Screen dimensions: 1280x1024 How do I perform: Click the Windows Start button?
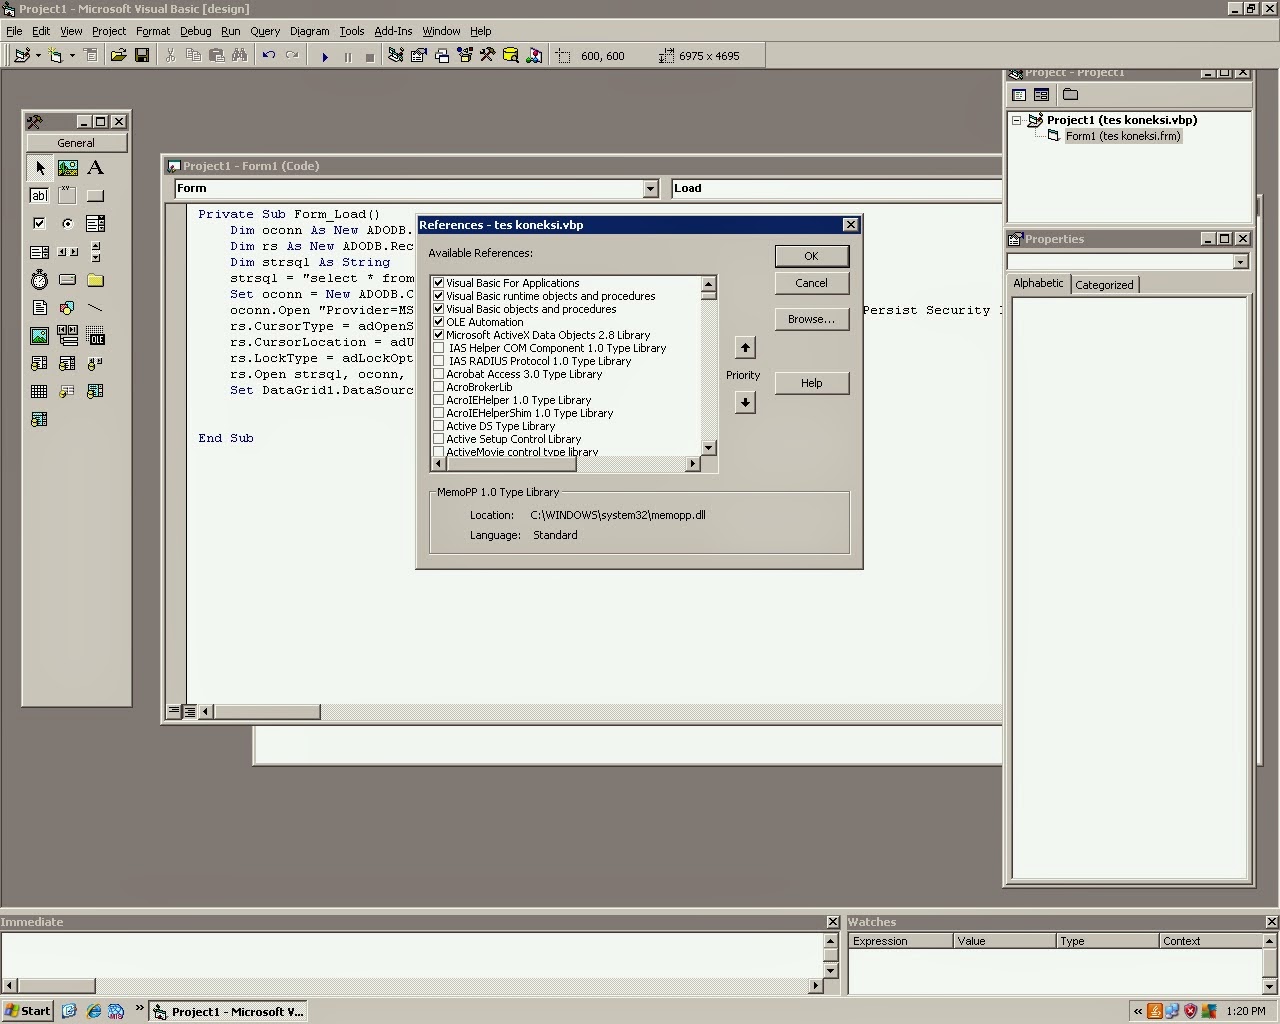[28, 1011]
